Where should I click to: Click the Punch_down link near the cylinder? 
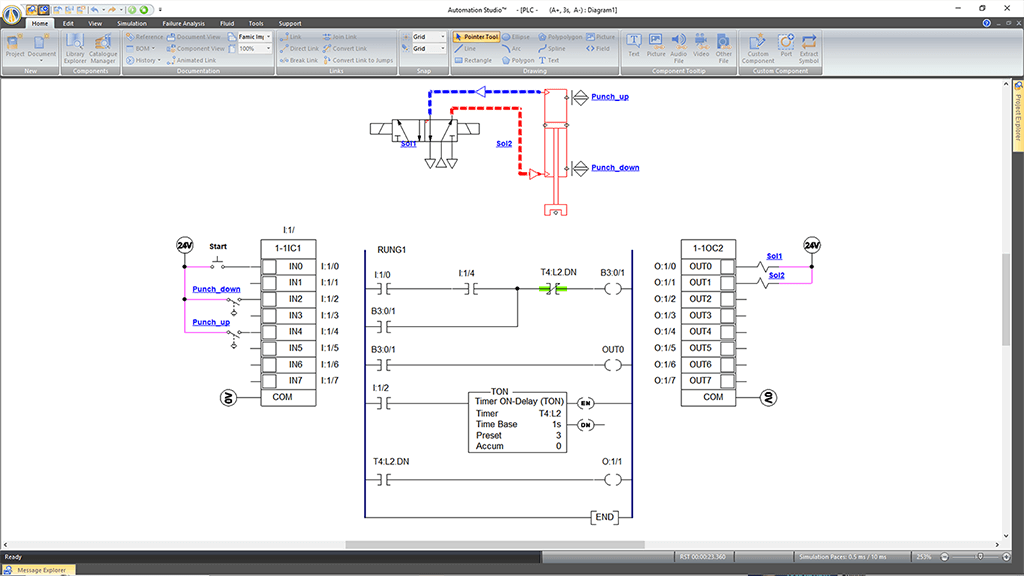[x=615, y=168]
